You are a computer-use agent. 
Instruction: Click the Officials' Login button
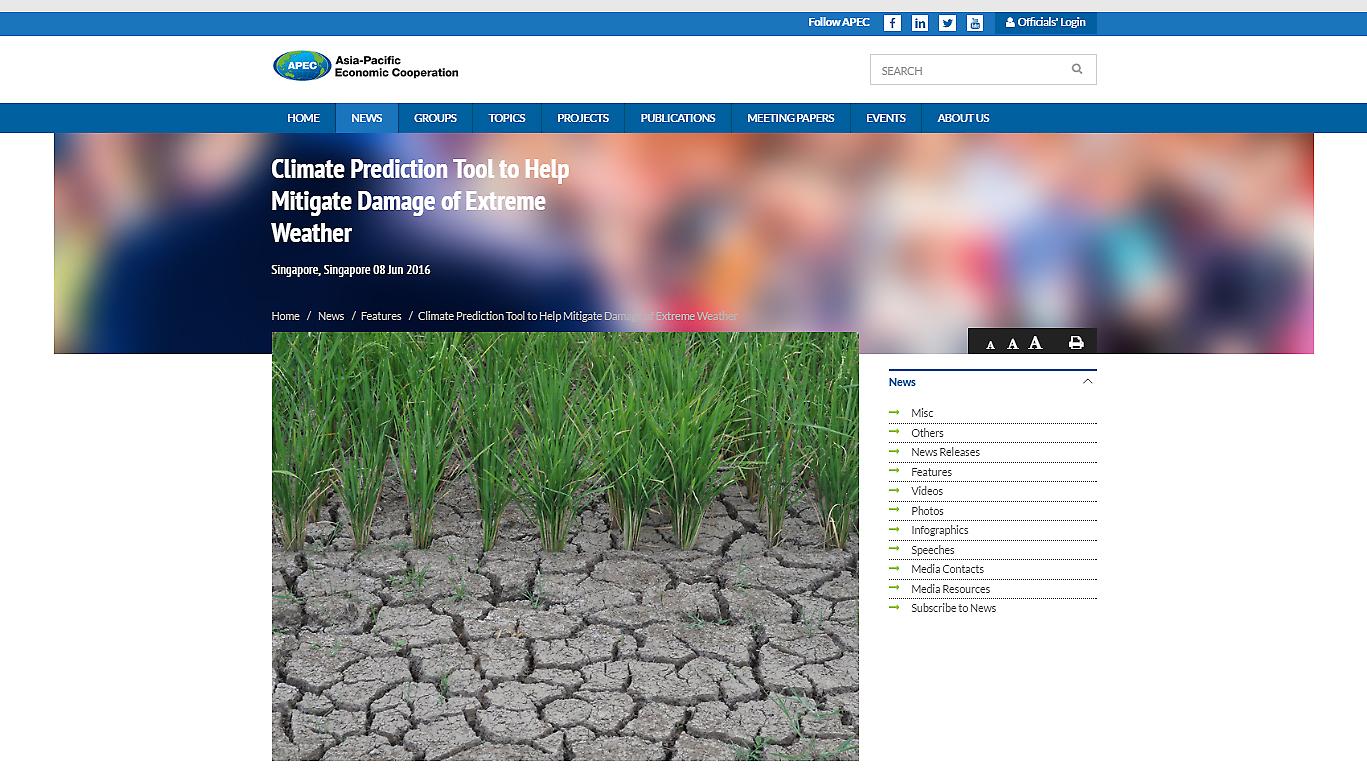click(x=1045, y=22)
